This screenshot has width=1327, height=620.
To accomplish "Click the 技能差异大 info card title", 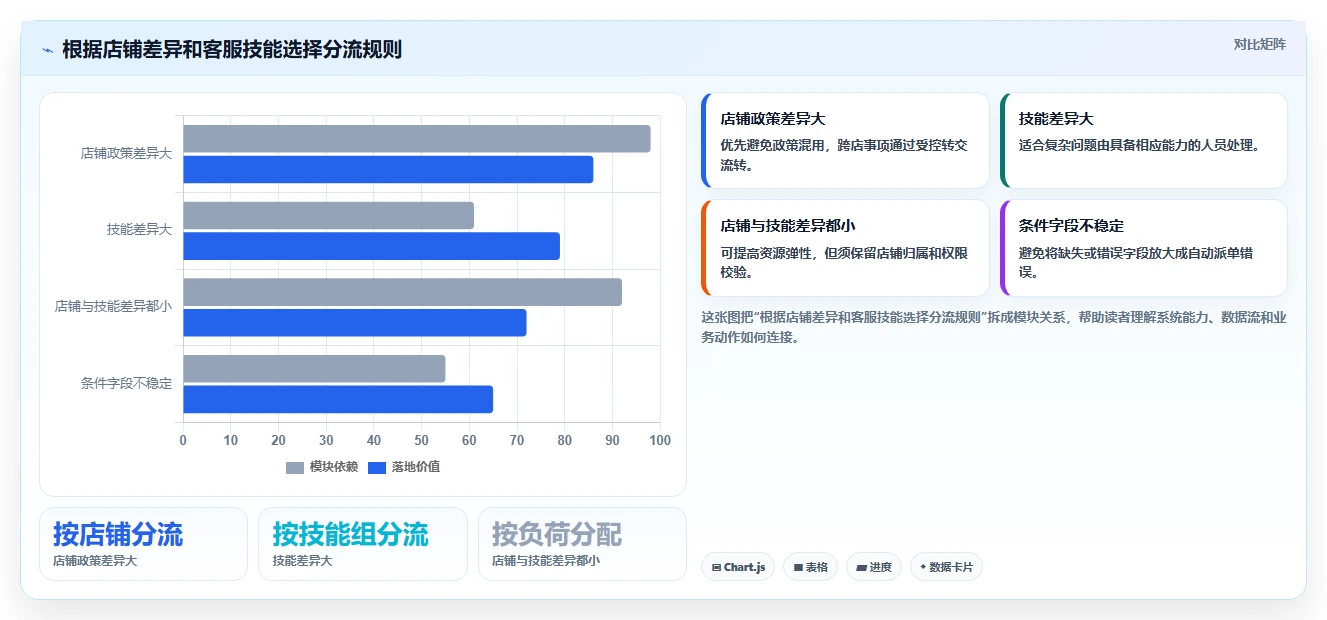I will tap(1057, 119).
